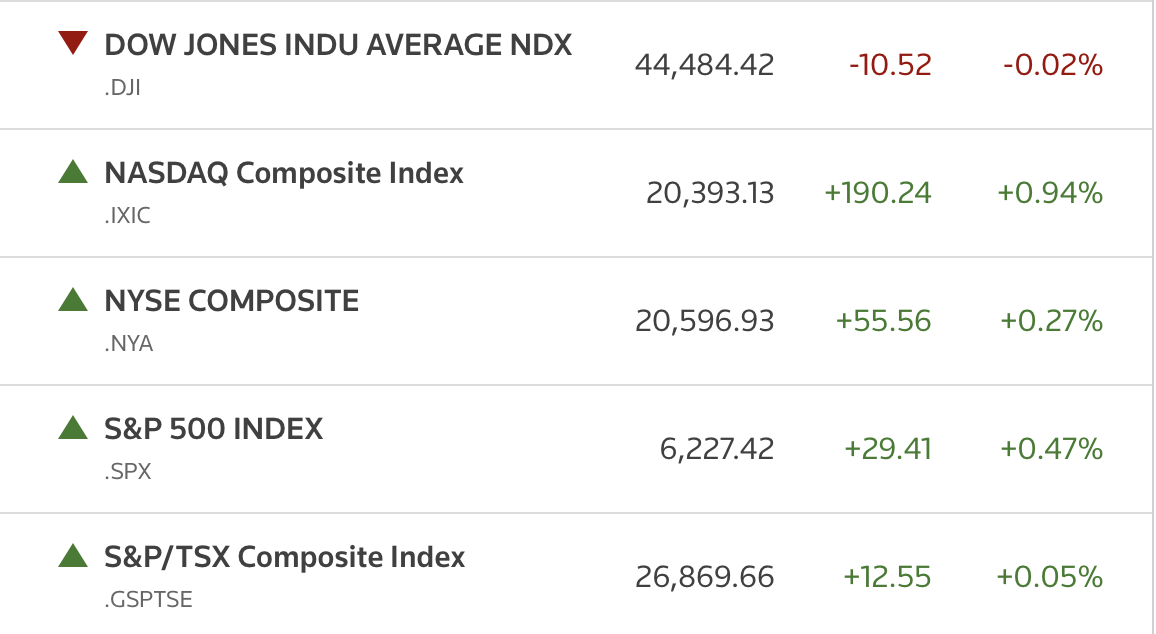The height and width of the screenshot is (634, 1156).
Task: Click the .IXIC ticker symbol
Action: 127,215
